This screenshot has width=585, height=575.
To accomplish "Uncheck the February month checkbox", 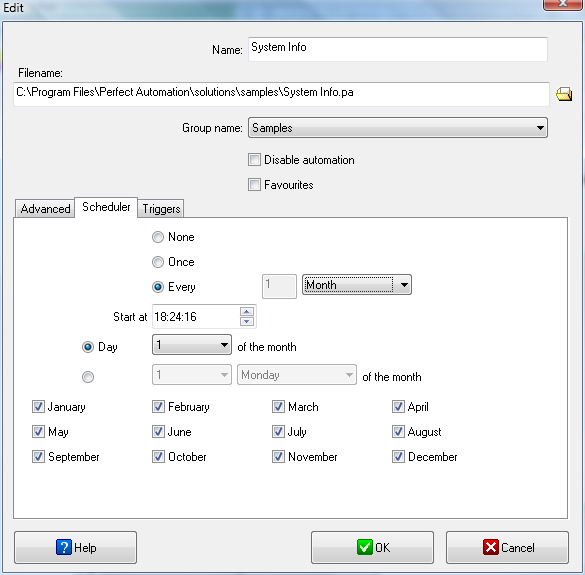I will point(158,407).
